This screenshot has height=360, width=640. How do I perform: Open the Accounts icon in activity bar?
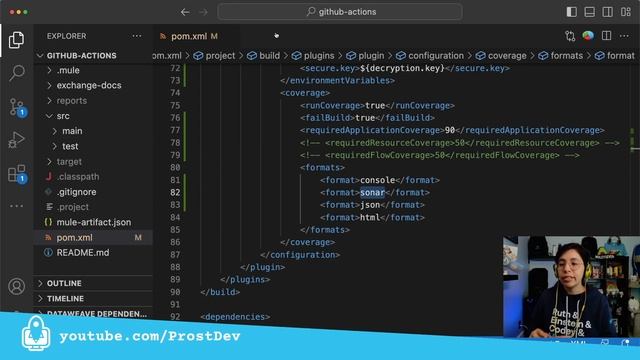pyautogui.click(x=16, y=287)
